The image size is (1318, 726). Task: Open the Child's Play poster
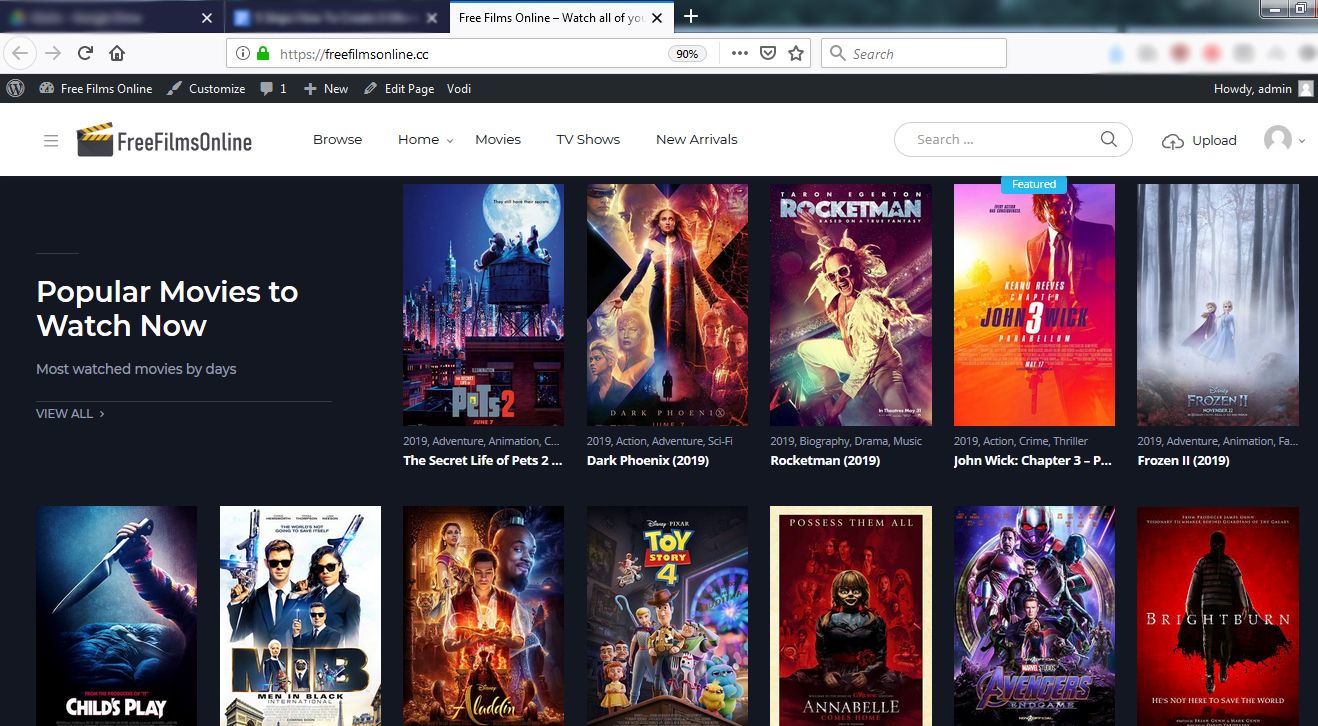116,616
